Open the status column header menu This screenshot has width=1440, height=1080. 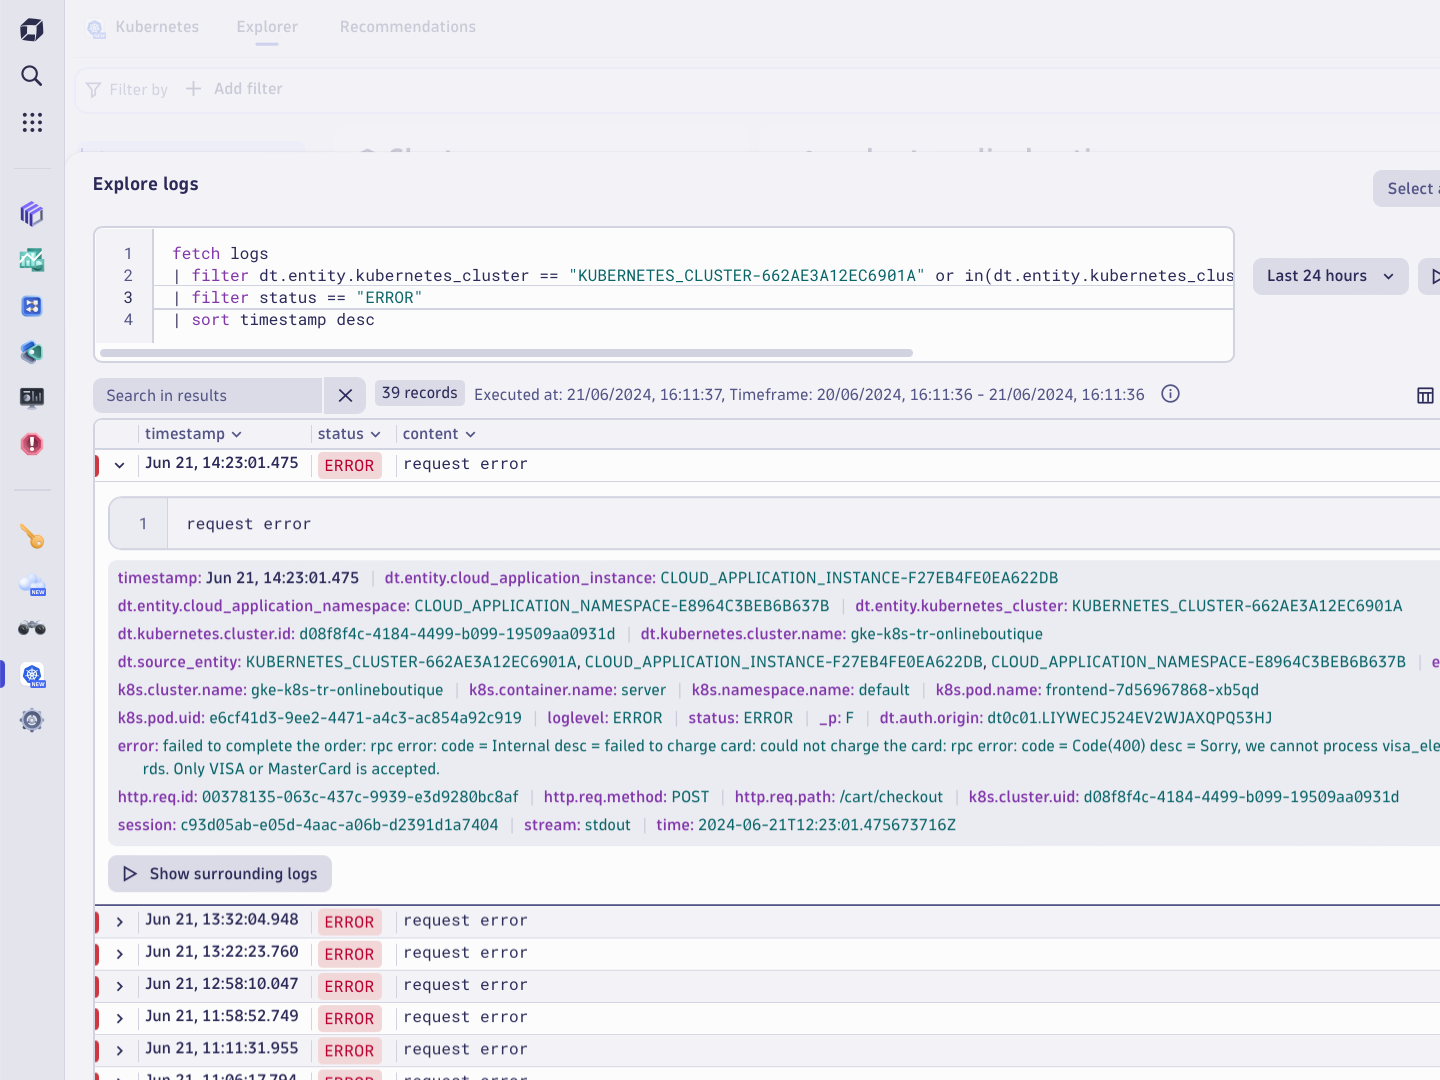349,434
